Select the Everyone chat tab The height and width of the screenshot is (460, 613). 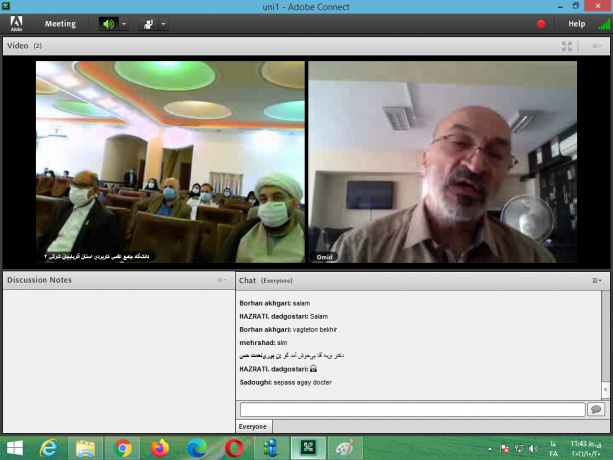click(x=253, y=427)
